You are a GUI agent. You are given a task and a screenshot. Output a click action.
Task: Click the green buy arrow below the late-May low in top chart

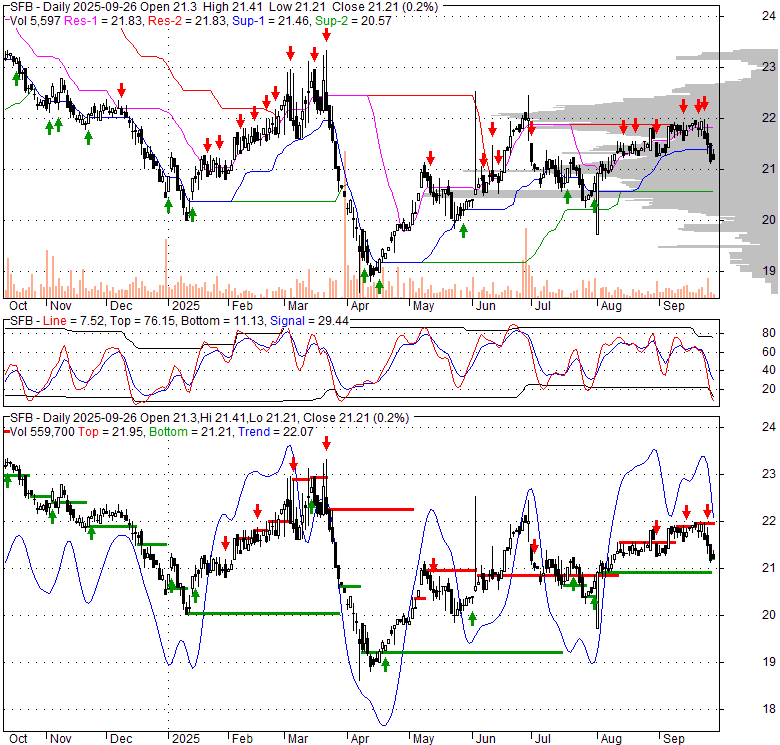(464, 230)
